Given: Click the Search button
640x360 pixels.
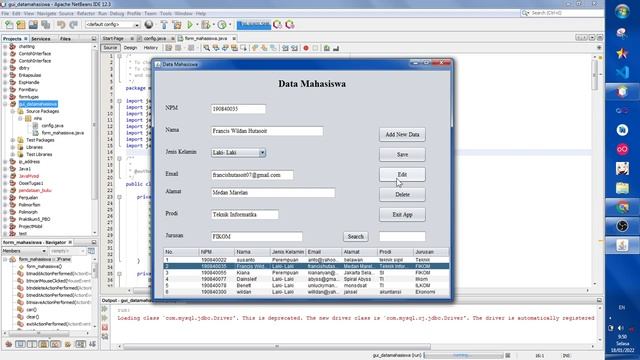Looking at the screenshot, I should 356,237.
